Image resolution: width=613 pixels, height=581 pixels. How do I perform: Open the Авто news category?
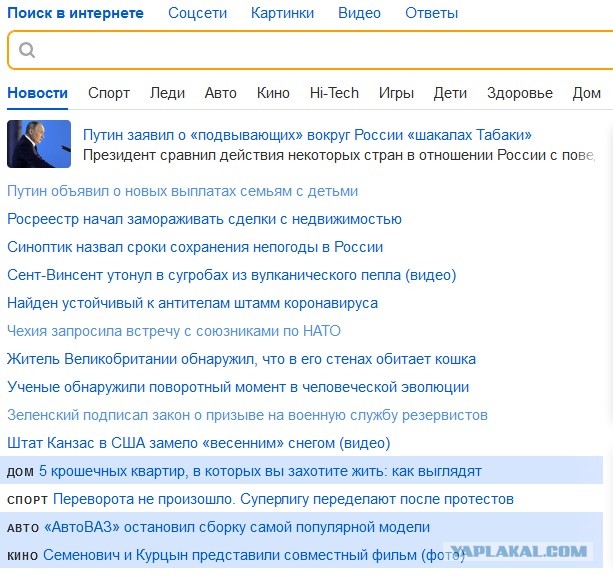point(220,93)
